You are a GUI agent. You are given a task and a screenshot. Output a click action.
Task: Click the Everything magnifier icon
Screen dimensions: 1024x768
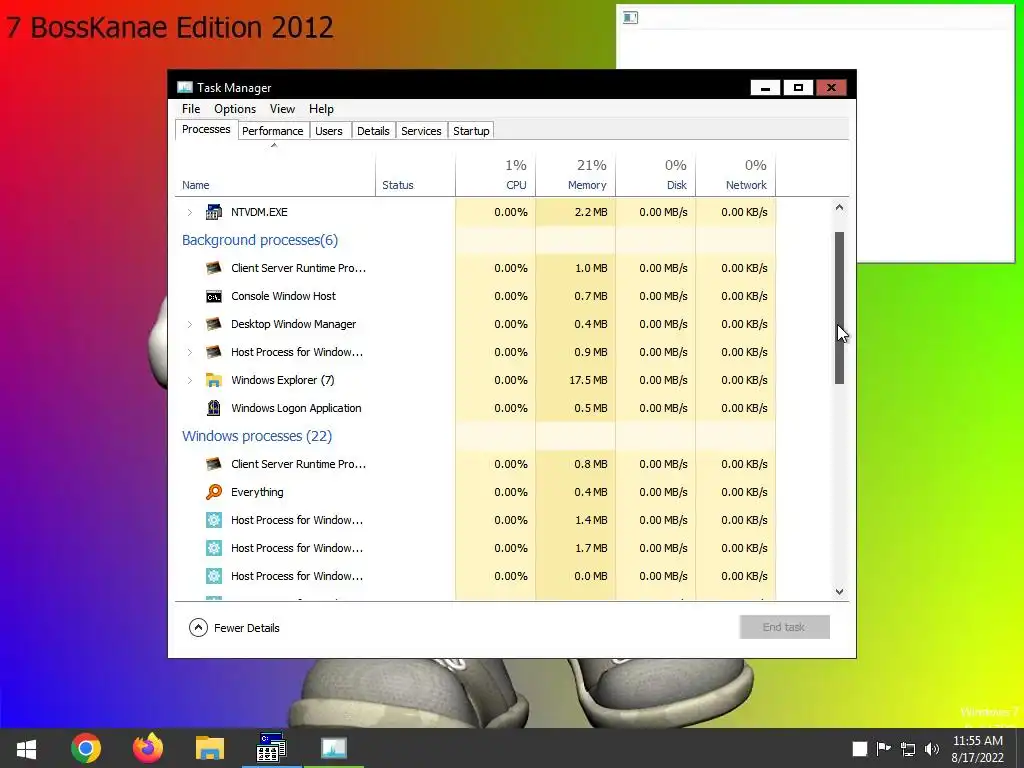[214, 492]
